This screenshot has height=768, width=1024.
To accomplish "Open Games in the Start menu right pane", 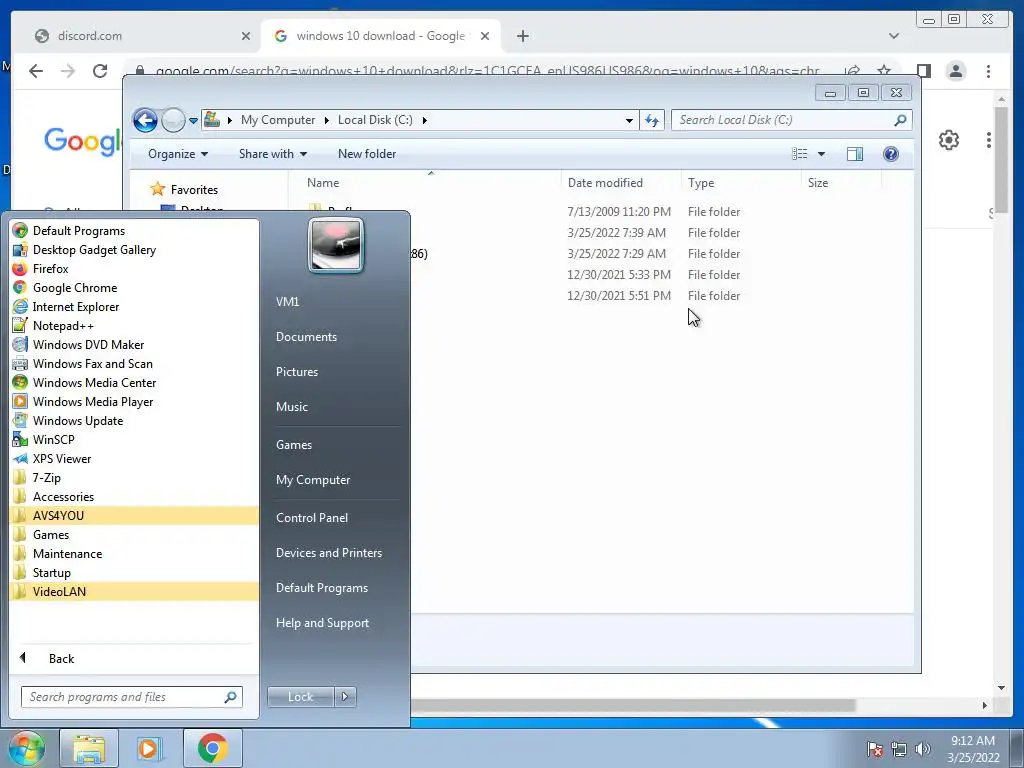I will pyautogui.click(x=294, y=445).
